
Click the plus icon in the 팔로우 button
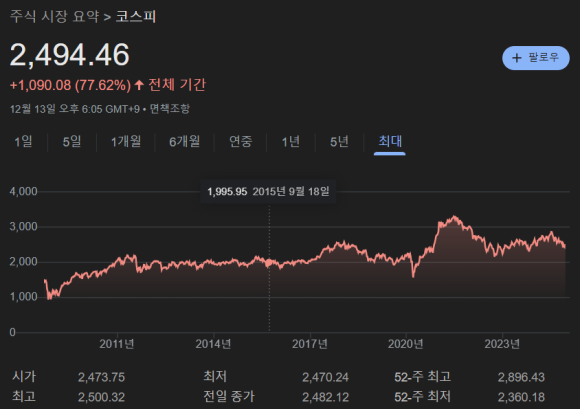coord(517,58)
